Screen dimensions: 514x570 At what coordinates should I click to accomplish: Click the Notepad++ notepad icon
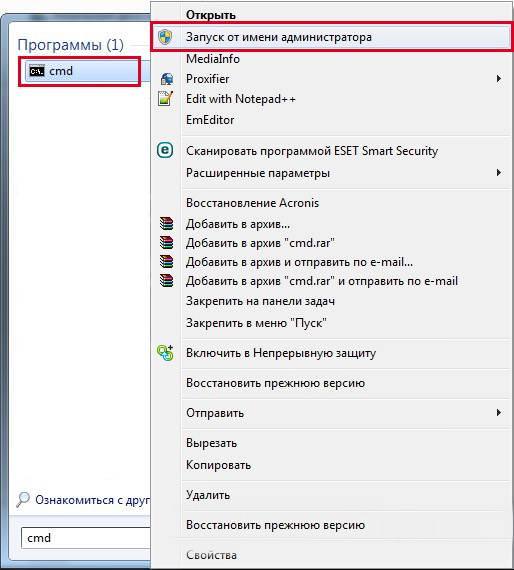(x=165, y=99)
